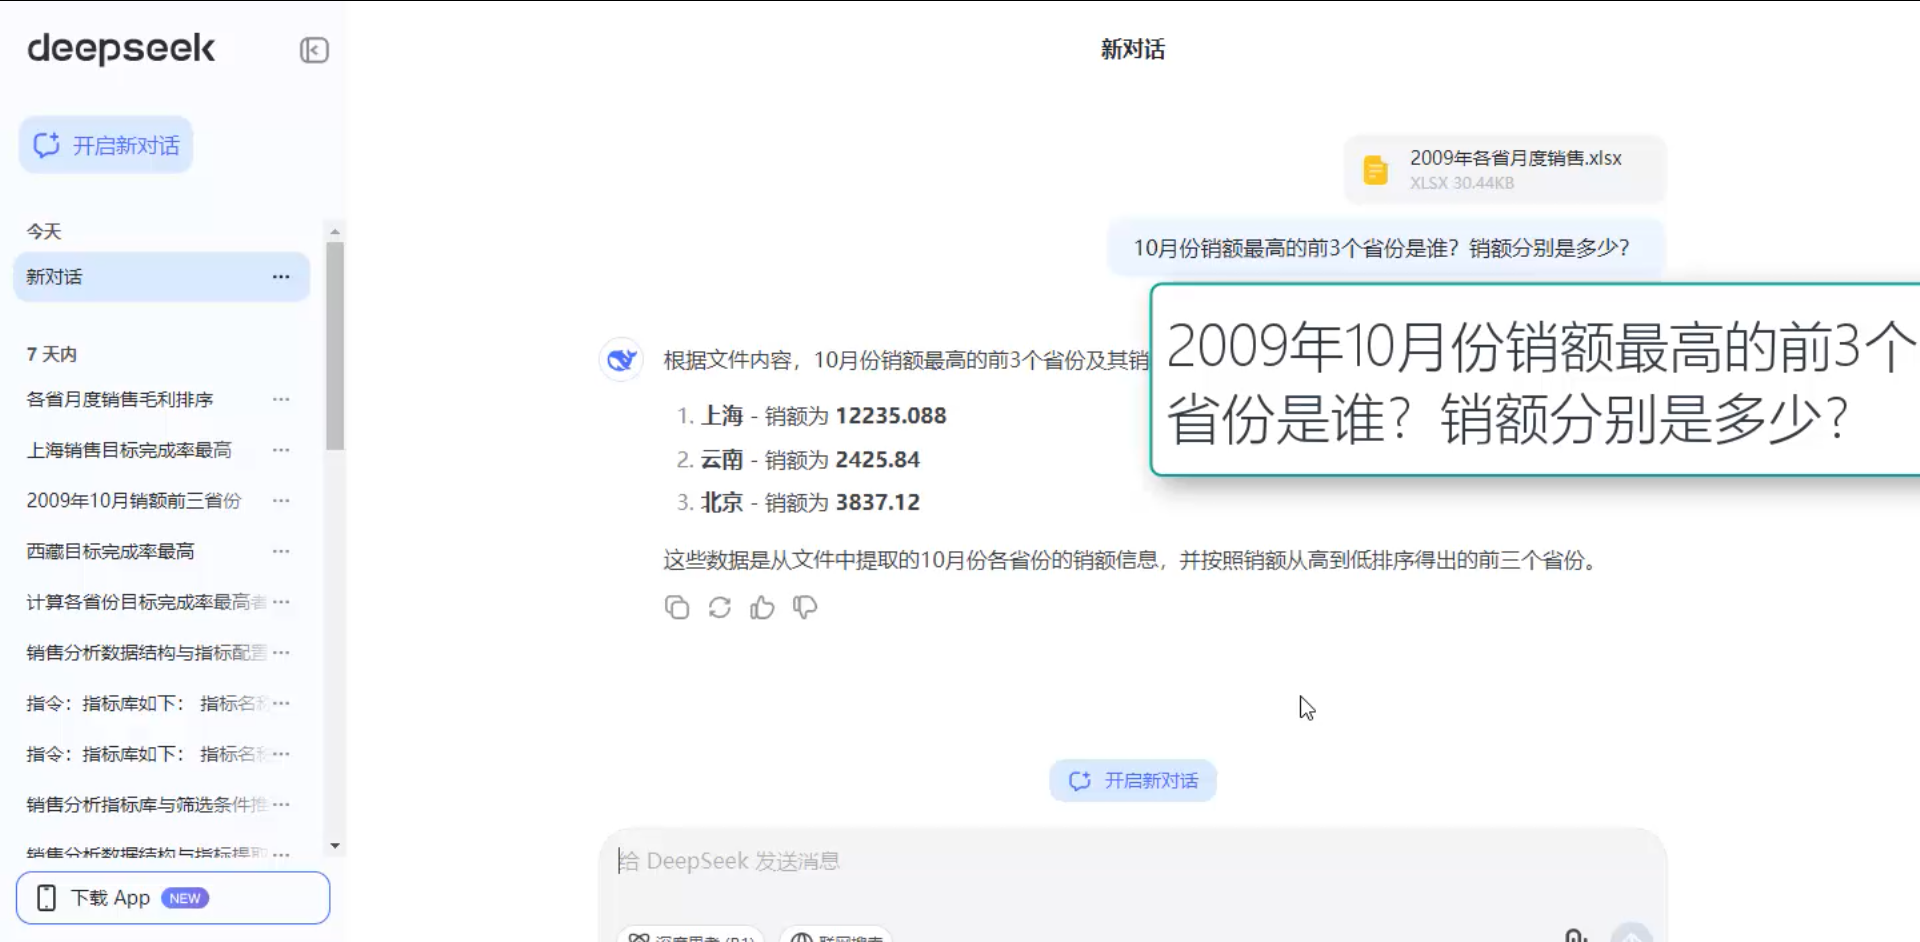Give the reply a thumbs up
Image resolution: width=1920 pixels, height=942 pixels.
pos(762,607)
